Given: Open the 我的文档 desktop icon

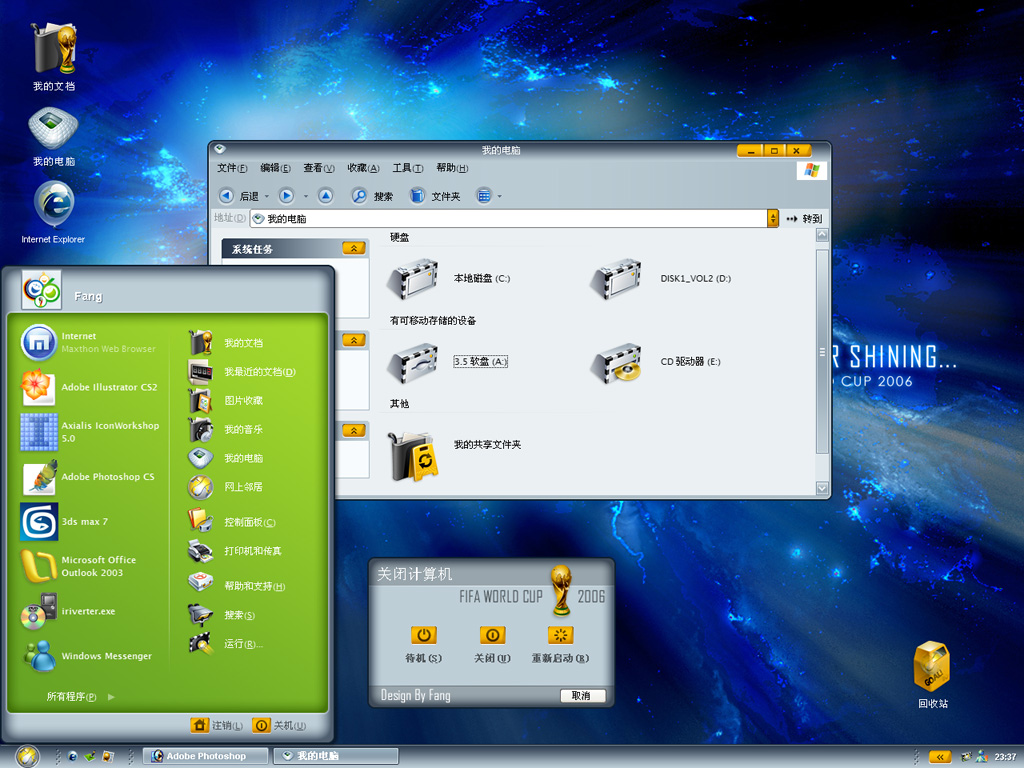Looking at the screenshot, I should coord(54,57).
